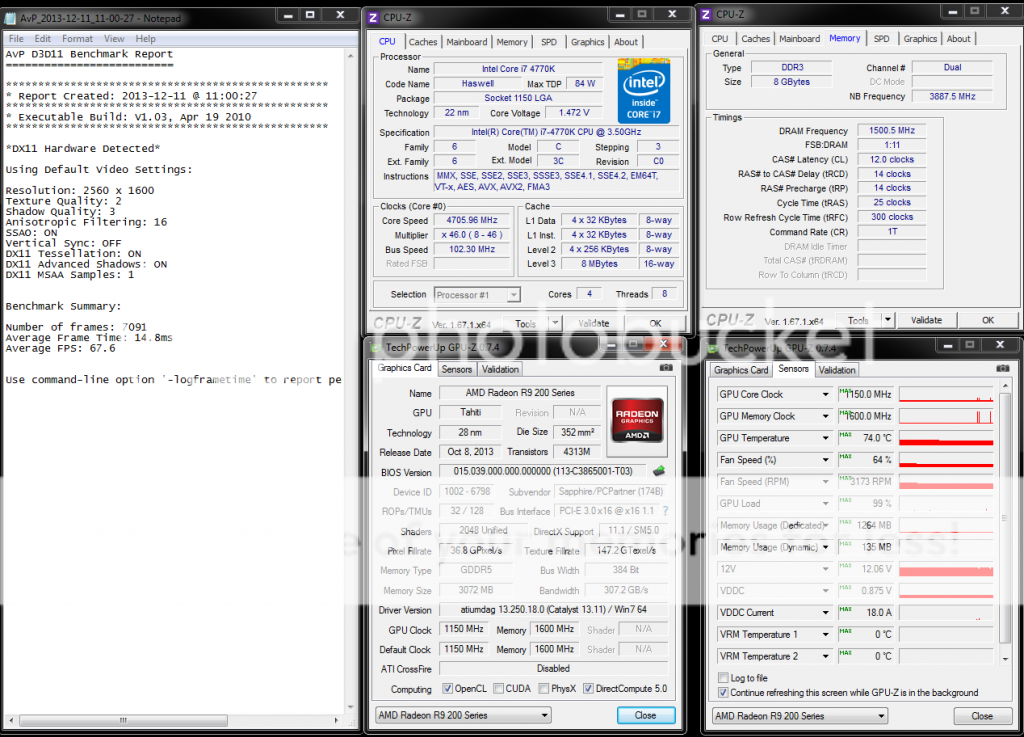Uncheck Continue refreshing in background
This screenshot has height=737, width=1024.
(x=723, y=692)
